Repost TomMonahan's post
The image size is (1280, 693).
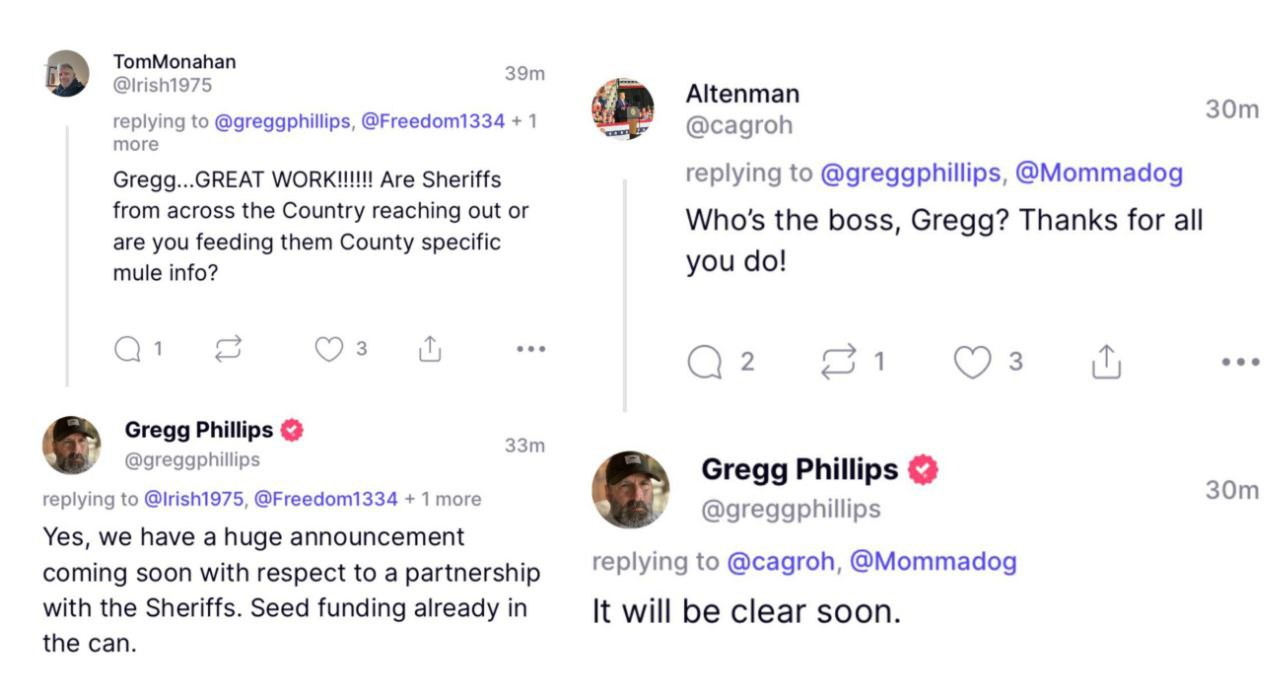click(228, 349)
